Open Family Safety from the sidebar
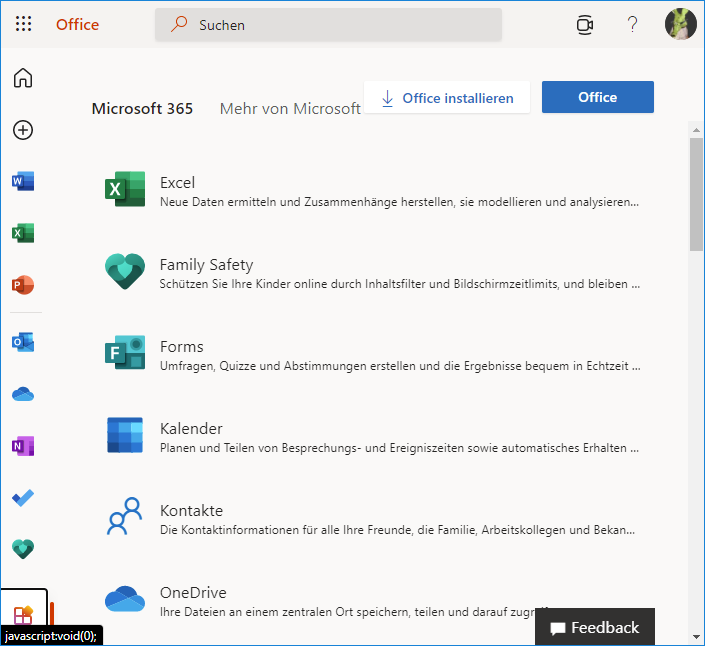705x646 pixels. pos(23,549)
